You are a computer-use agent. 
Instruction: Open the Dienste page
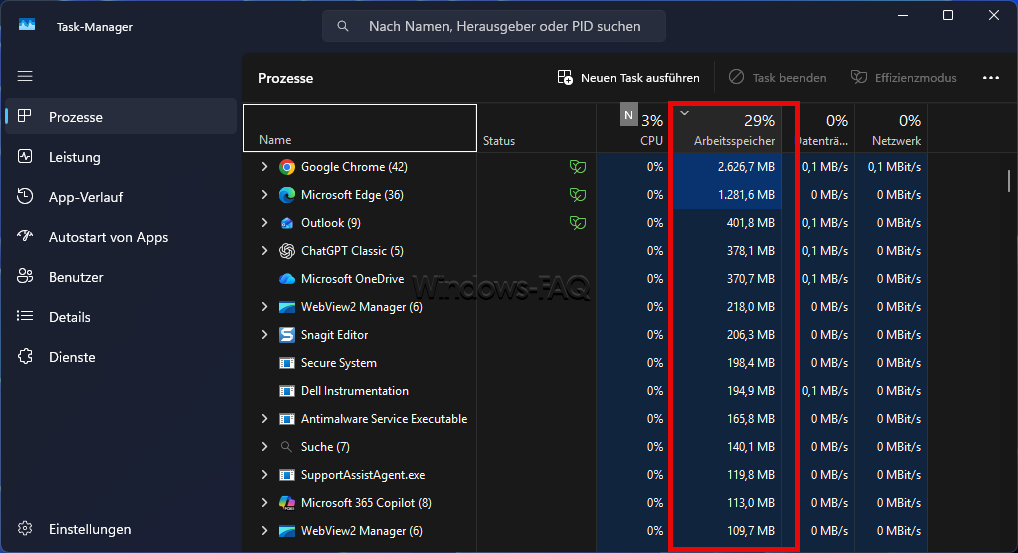121,358
